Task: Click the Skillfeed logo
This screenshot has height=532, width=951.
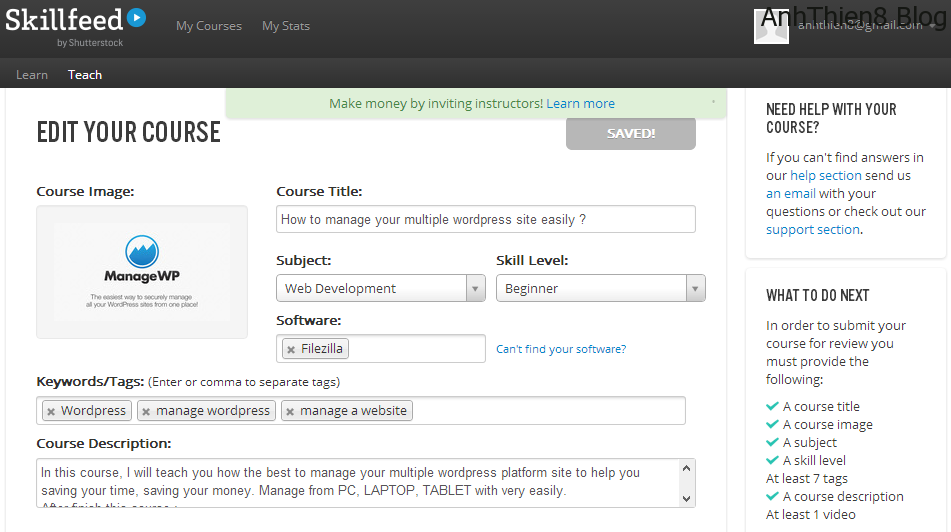Action: click(x=75, y=20)
